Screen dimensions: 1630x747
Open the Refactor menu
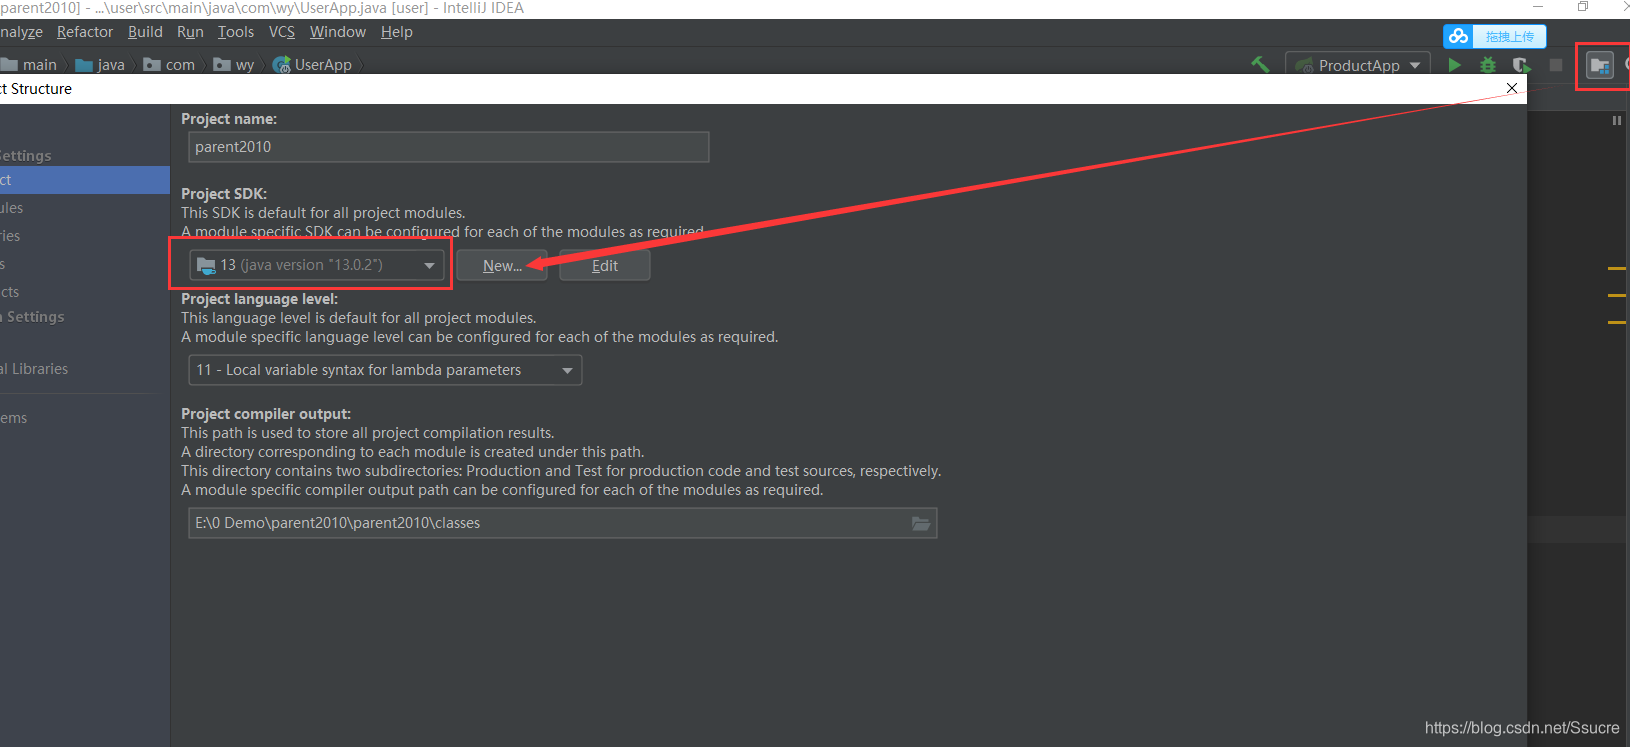[x=85, y=32]
